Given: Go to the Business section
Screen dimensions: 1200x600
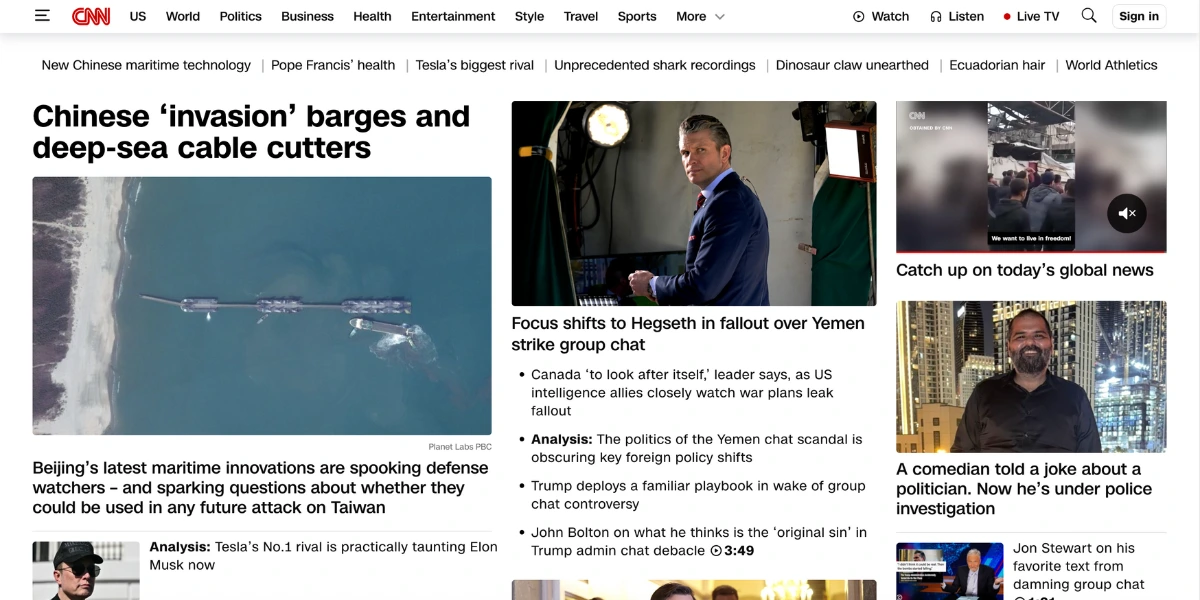Looking at the screenshot, I should 307,16.
